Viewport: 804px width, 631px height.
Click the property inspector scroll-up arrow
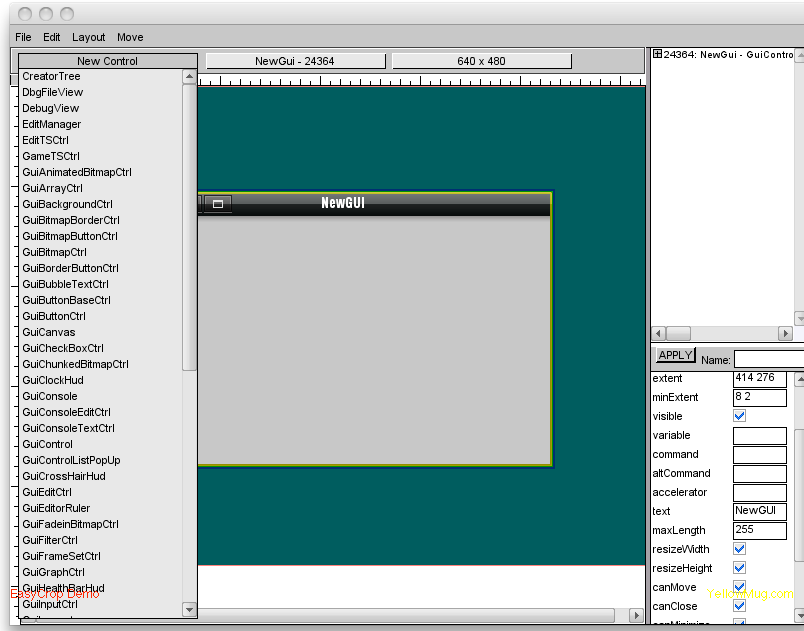coord(798,379)
